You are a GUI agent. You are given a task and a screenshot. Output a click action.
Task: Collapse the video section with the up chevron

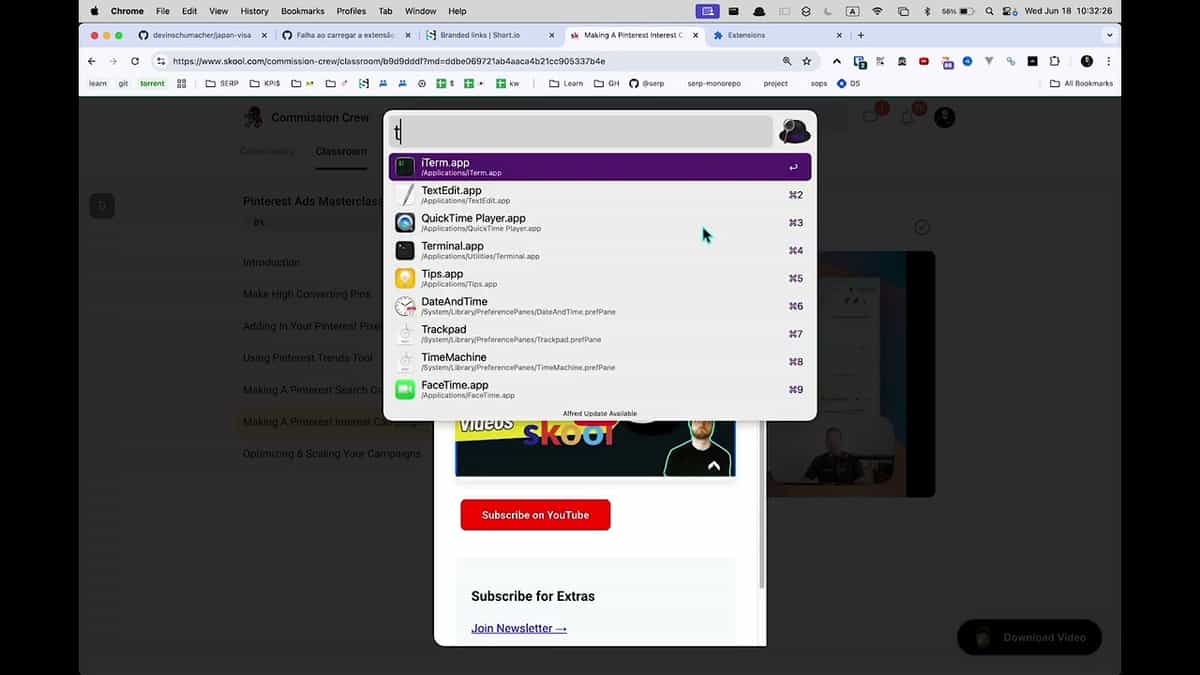click(x=713, y=465)
